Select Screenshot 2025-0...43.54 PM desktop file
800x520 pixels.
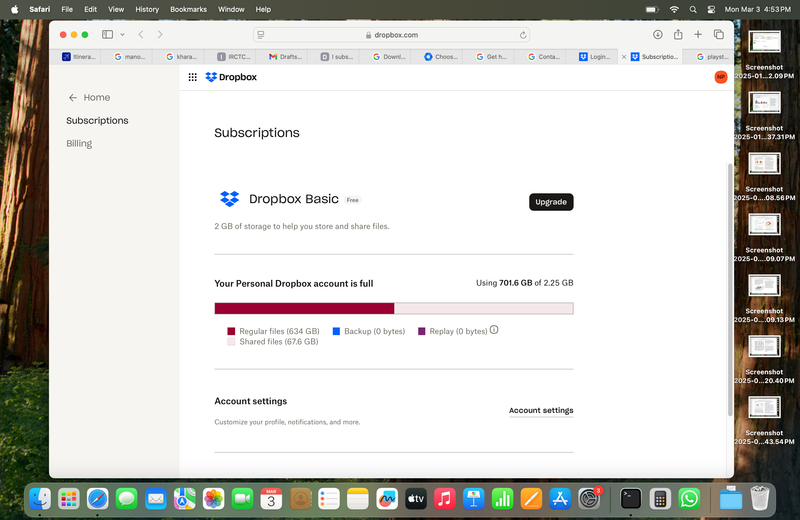(x=764, y=420)
